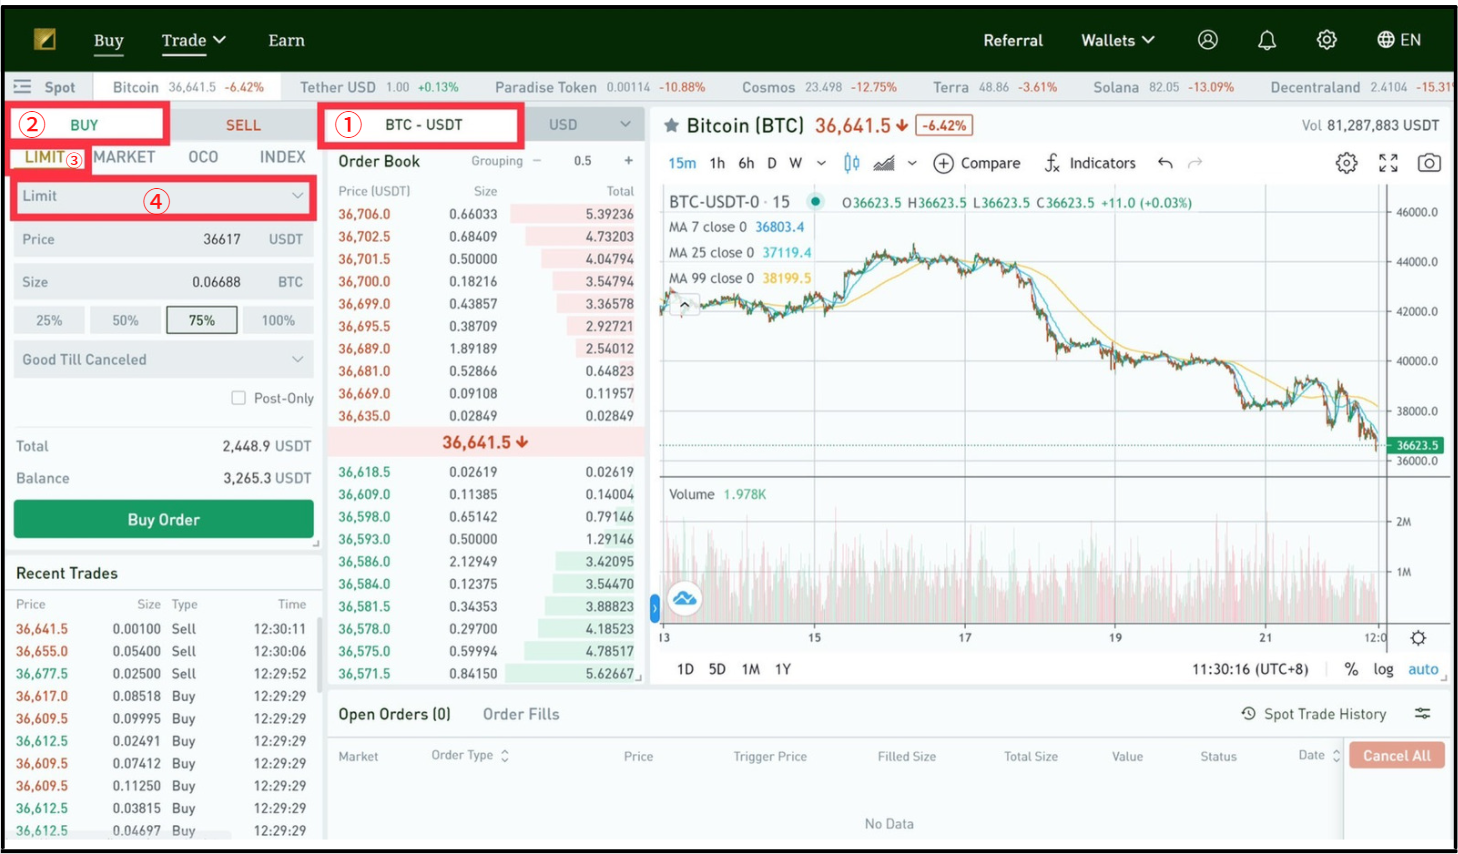This screenshot has height=854, width=1458.
Task: Select the 50% size option
Action: [x=125, y=321]
